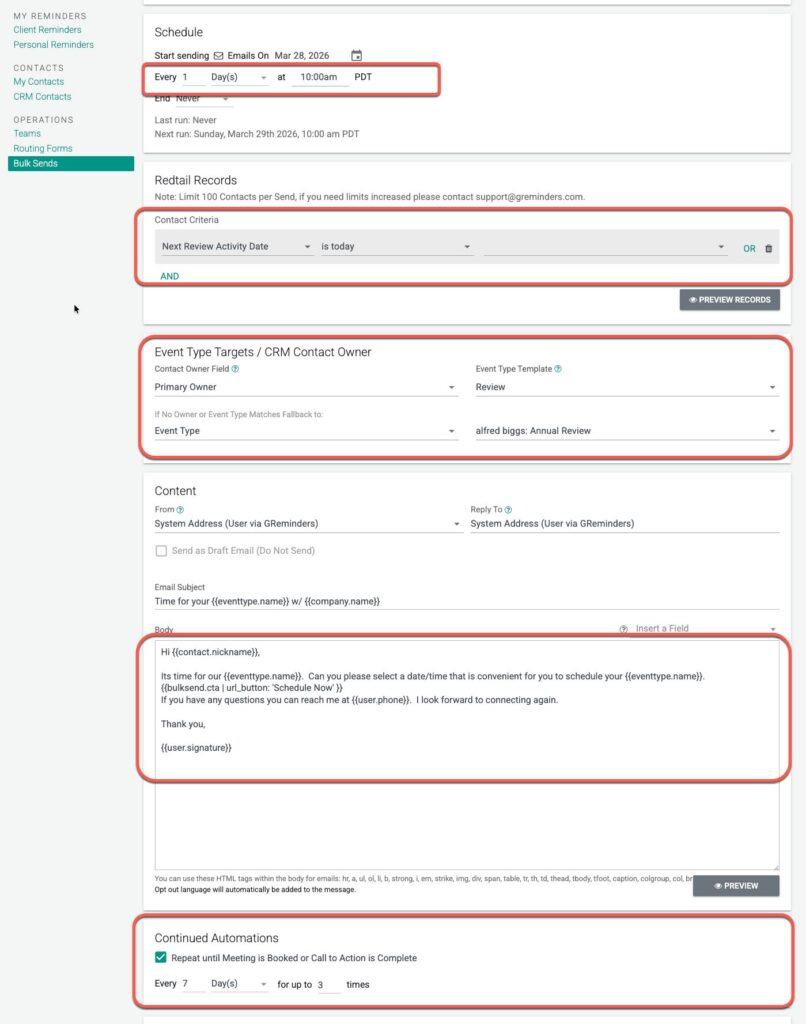Click the Email Subject input field

[x=466, y=601]
